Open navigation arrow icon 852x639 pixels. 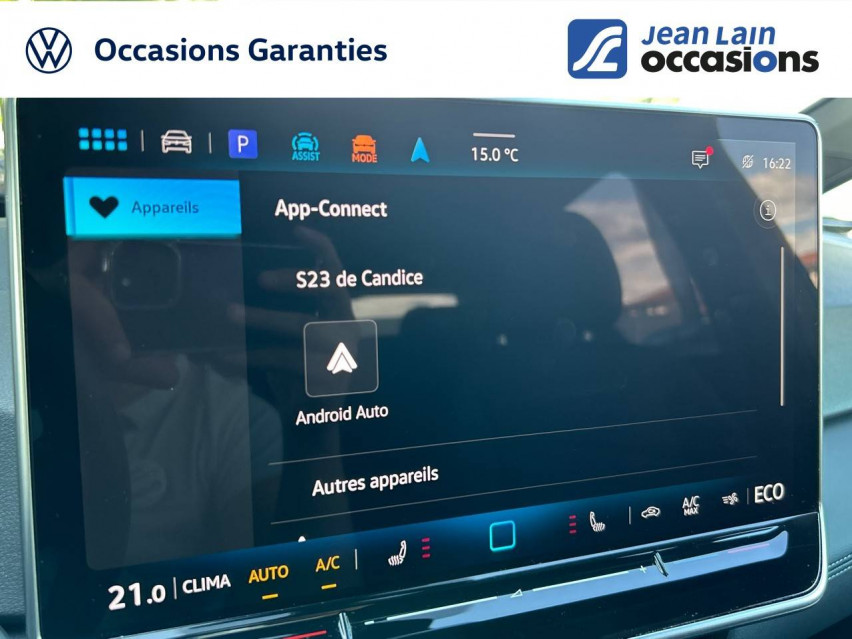(420, 150)
